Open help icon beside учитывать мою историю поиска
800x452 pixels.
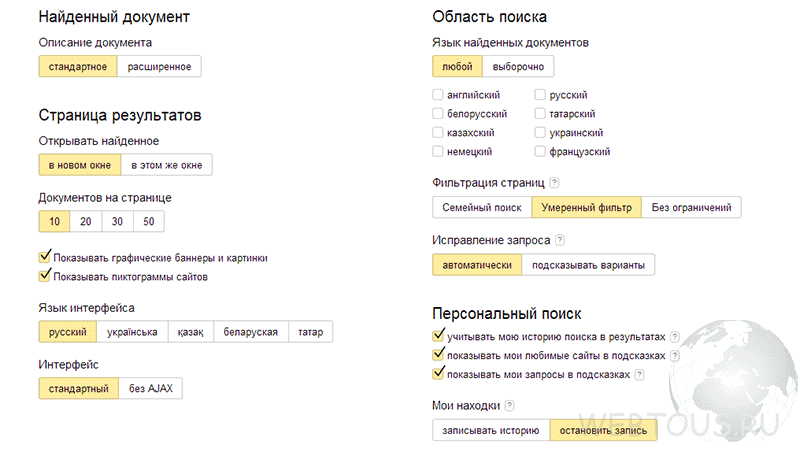[674, 337]
